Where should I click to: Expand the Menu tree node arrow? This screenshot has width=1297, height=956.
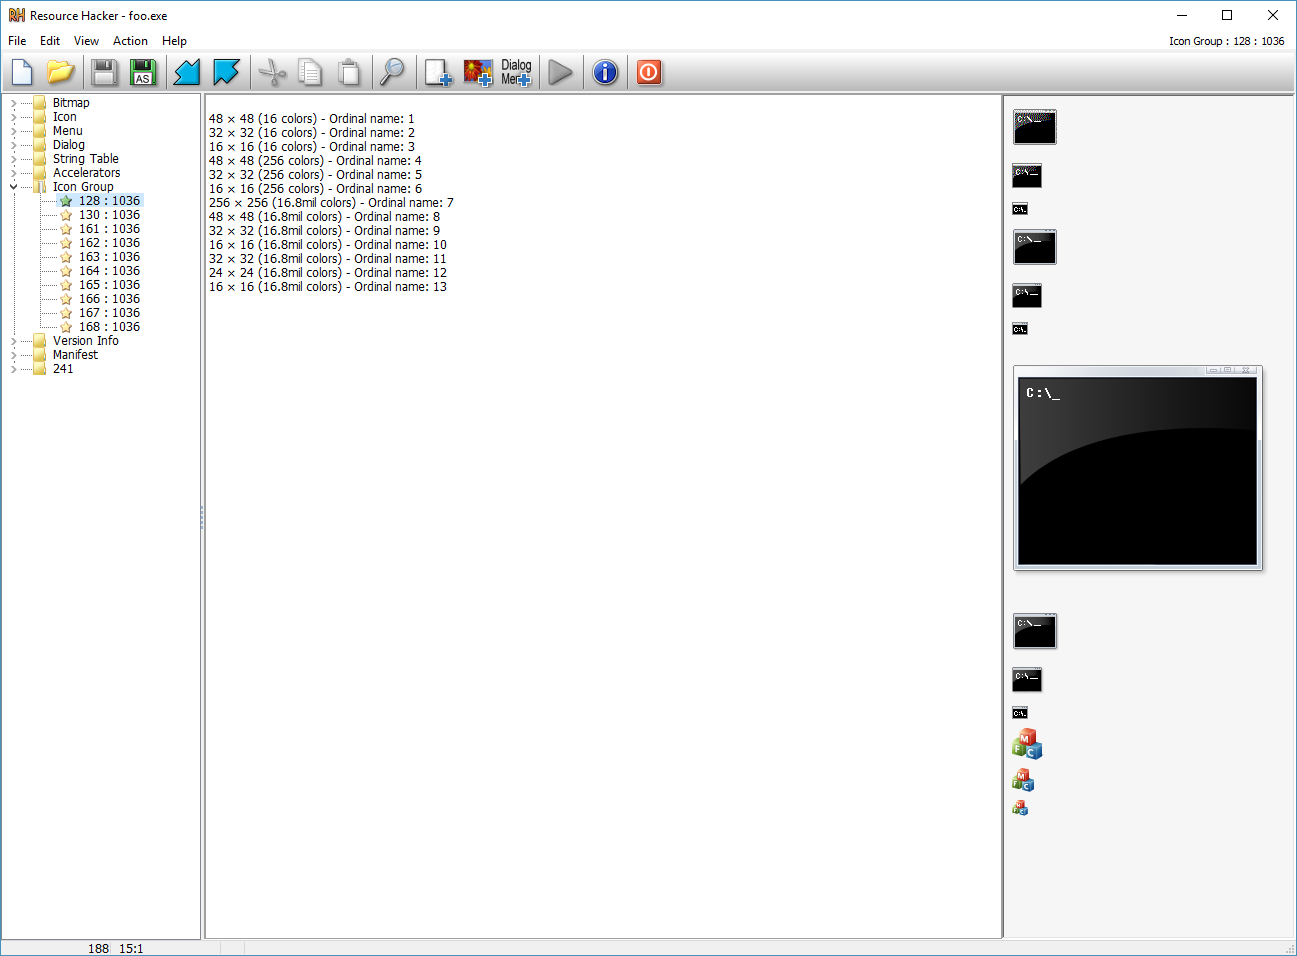click(x=13, y=131)
